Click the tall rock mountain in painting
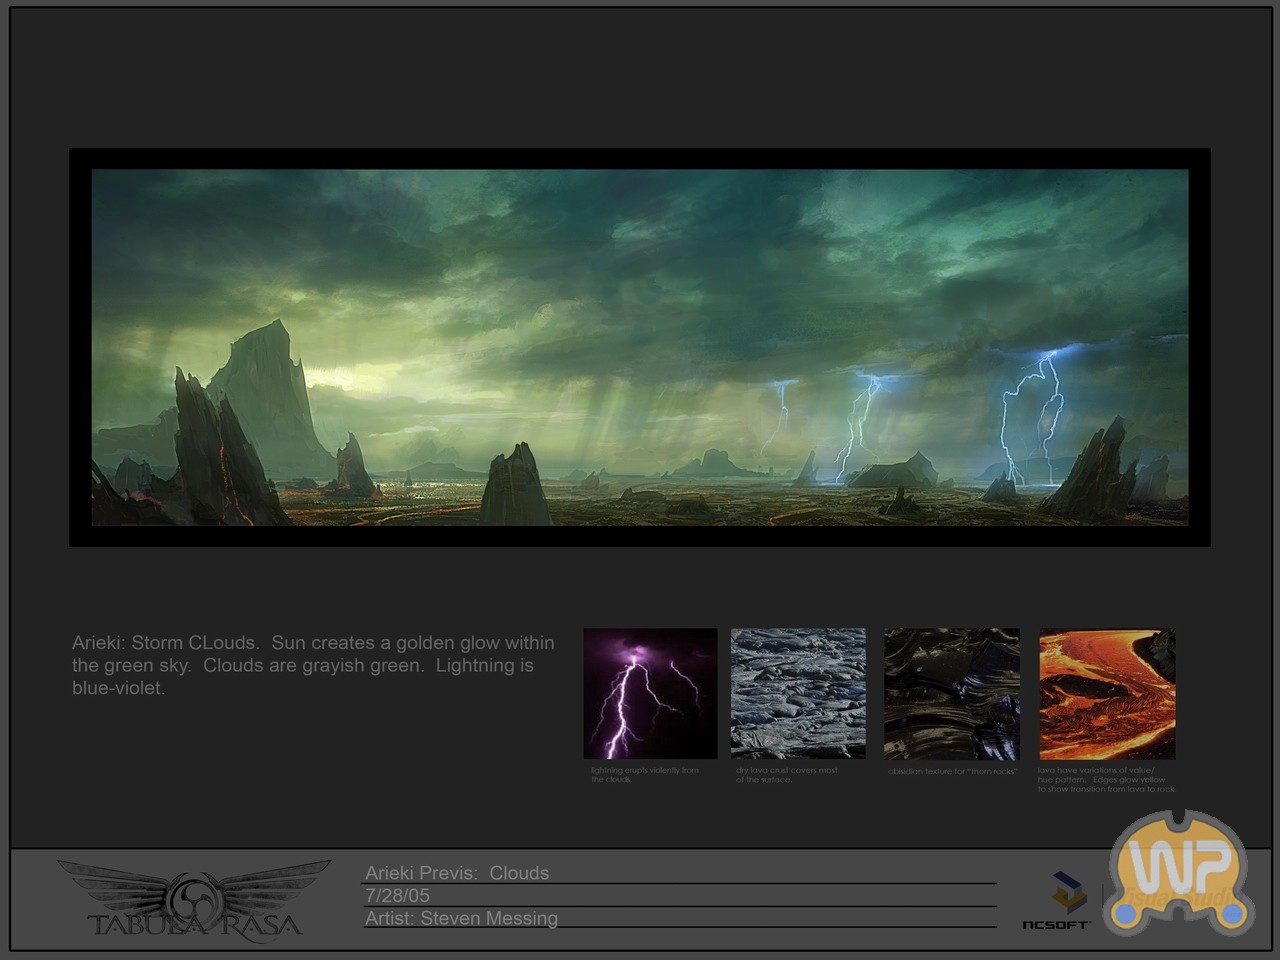Viewport: 1280px width, 960px height. pyautogui.click(x=263, y=390)
